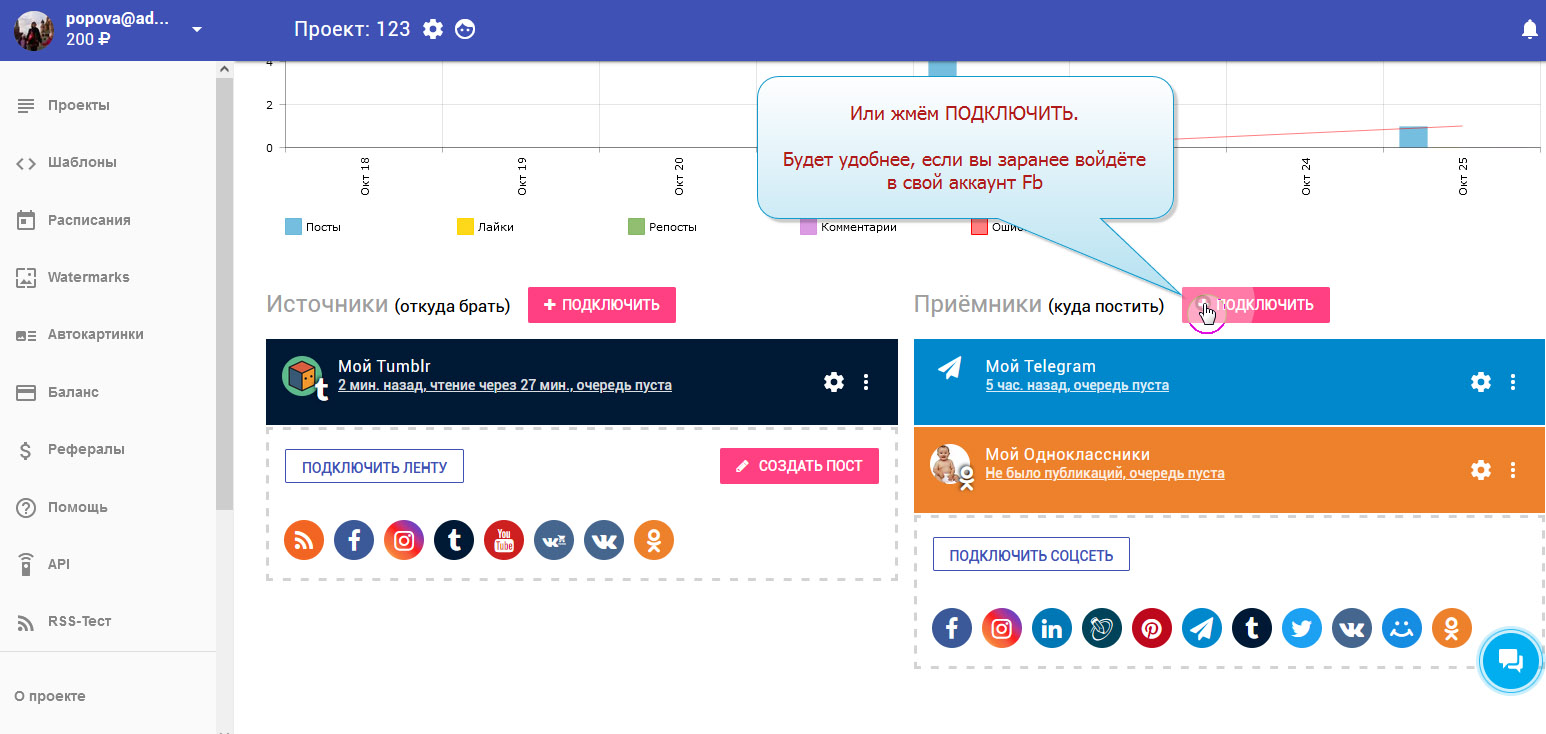Open Расписания in the sidebar

(89, 220)
